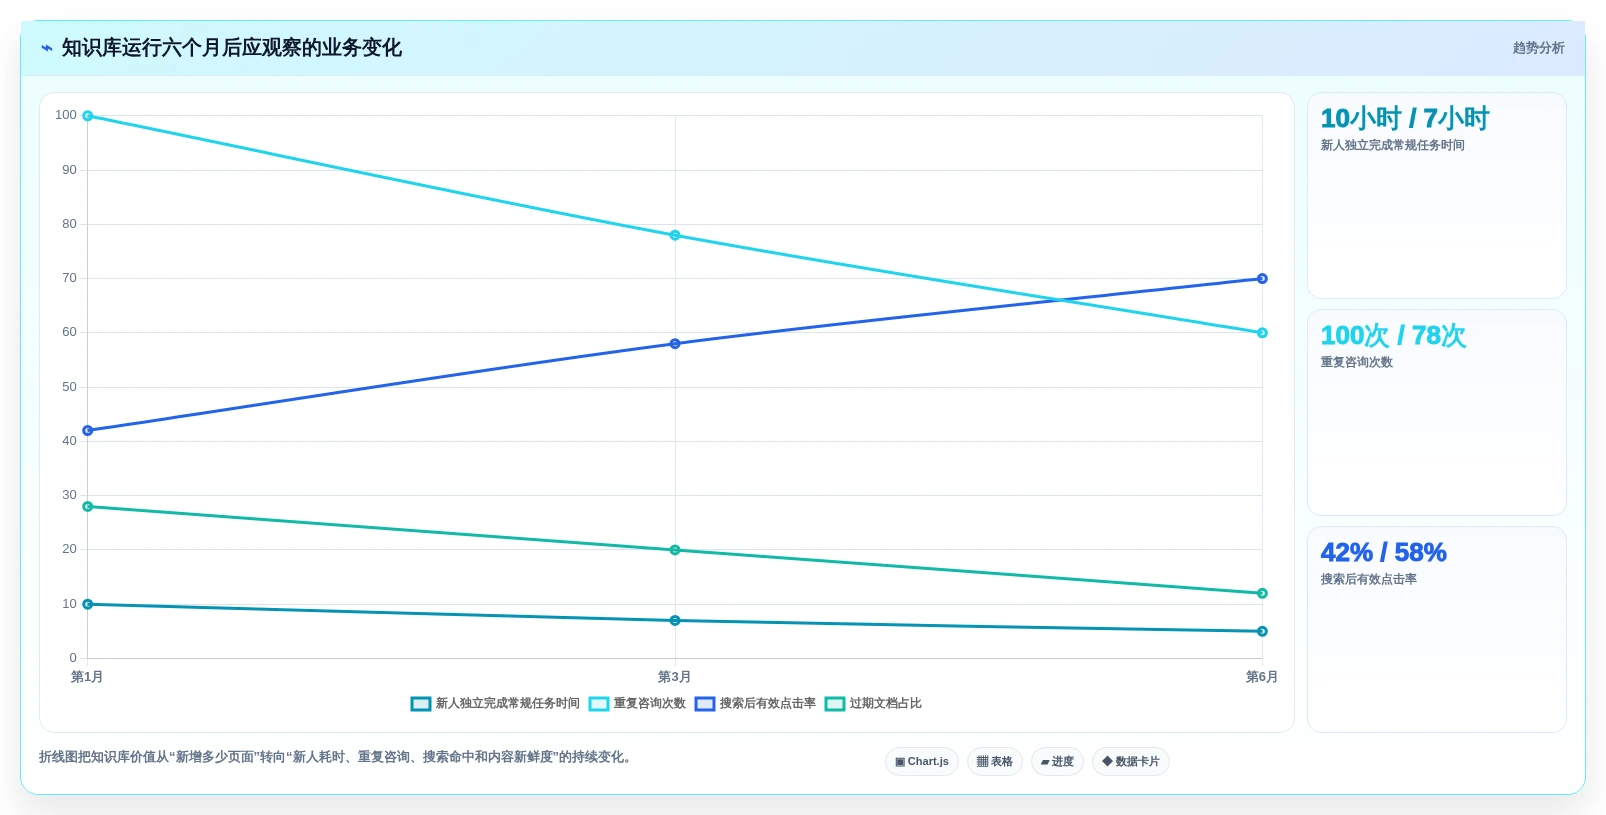Click the chart title 知识库运行六个月后应观察的业务变化
Image resolution: width=1606 pixels, height=815 pixels.
click(x=232, y=48)
